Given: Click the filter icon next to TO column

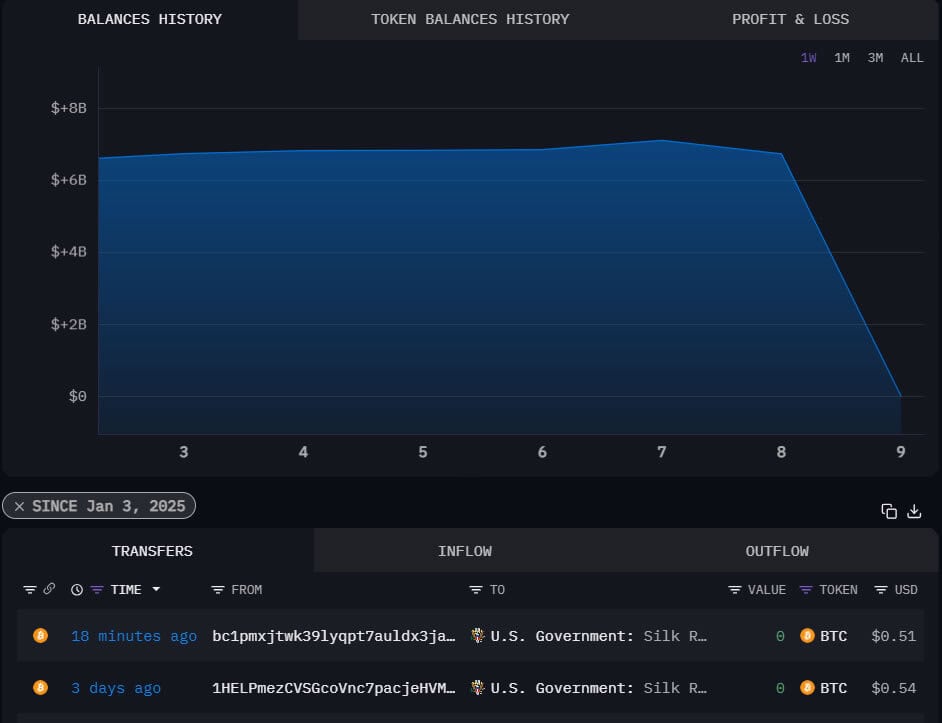Looking at the screenshot, I should click(476, 590).
